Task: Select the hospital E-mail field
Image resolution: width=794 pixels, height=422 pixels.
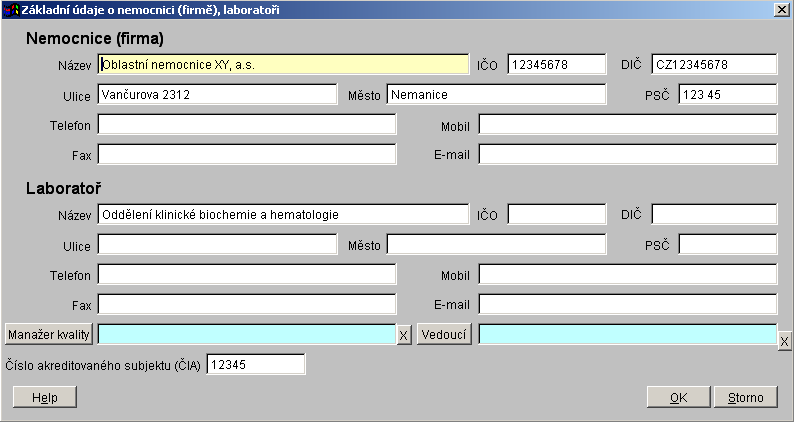Action: 627,154
